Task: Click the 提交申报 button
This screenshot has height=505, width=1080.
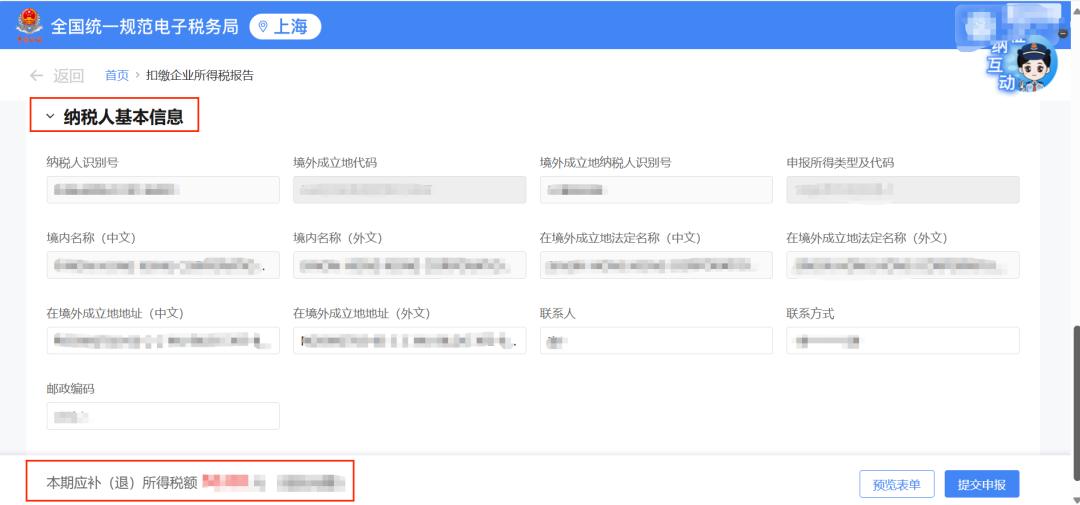Action: click(x=981, y=484)
